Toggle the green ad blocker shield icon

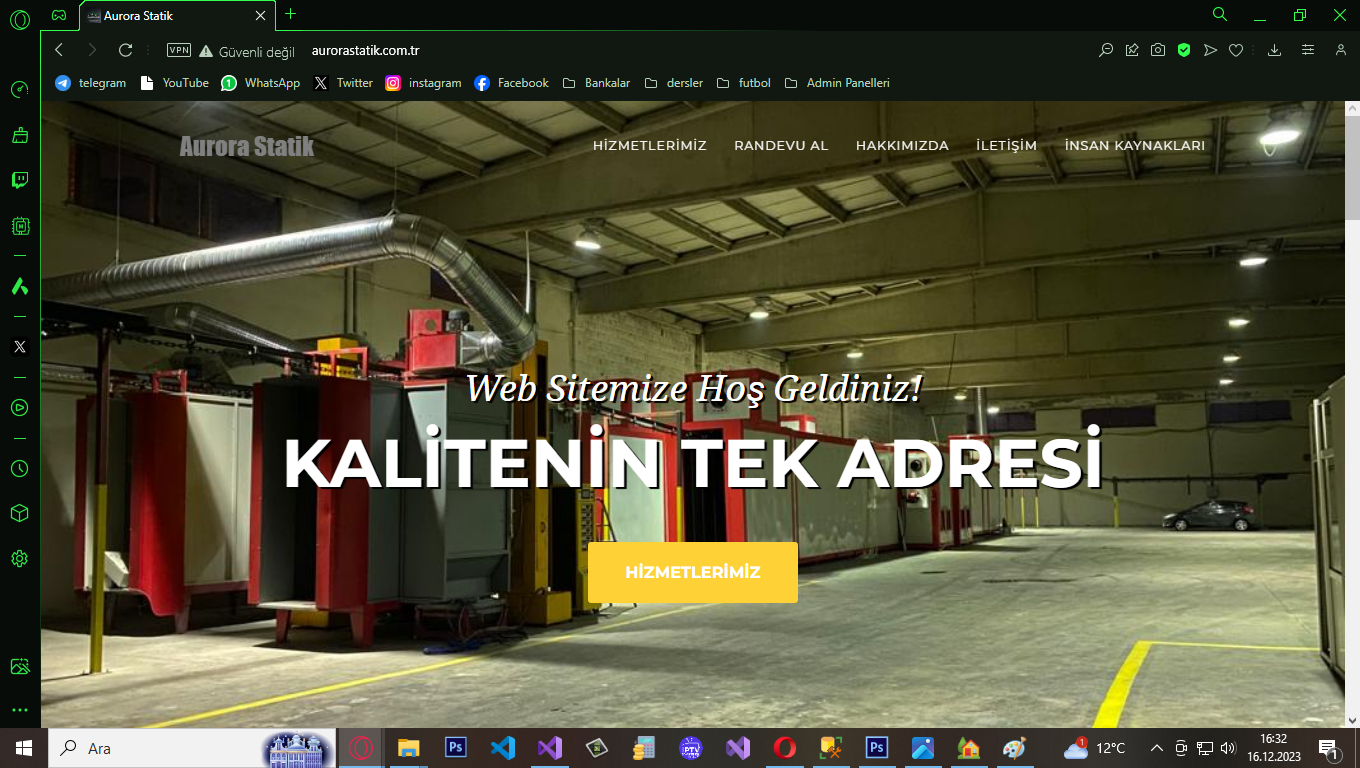[1184, 50]
